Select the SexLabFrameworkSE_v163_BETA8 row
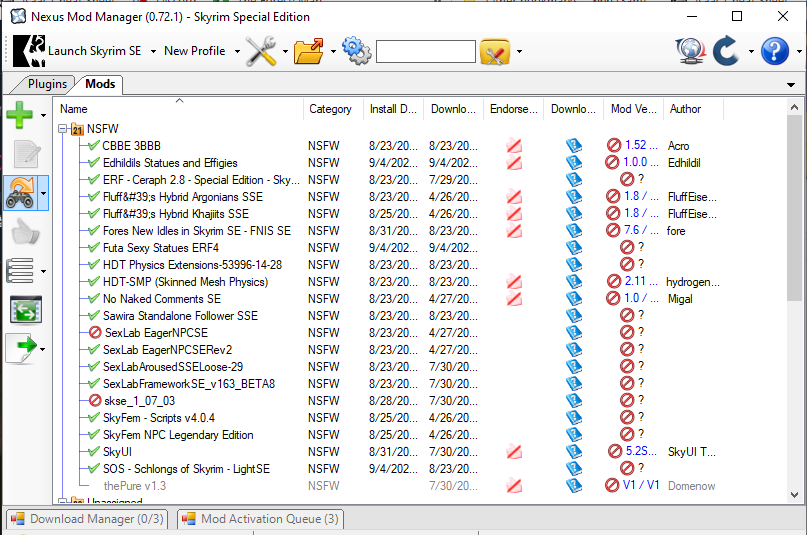Screen dimensions: 807x535 (x=189, y=384)
